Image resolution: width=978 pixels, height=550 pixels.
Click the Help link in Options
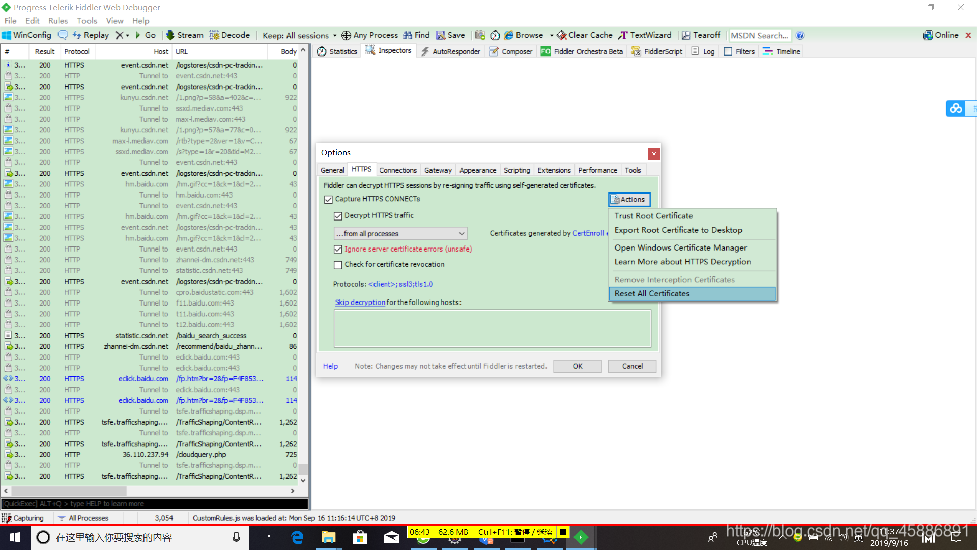(331, 367)
